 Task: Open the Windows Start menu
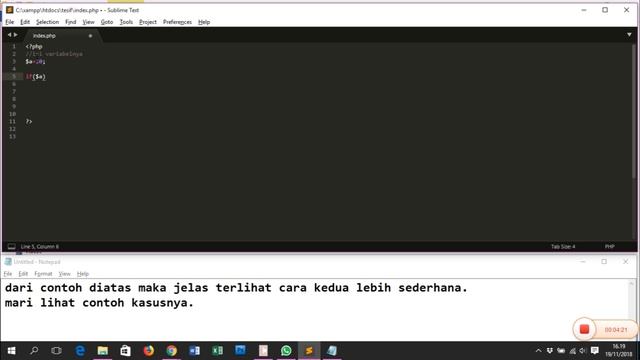tap(11, 351)
